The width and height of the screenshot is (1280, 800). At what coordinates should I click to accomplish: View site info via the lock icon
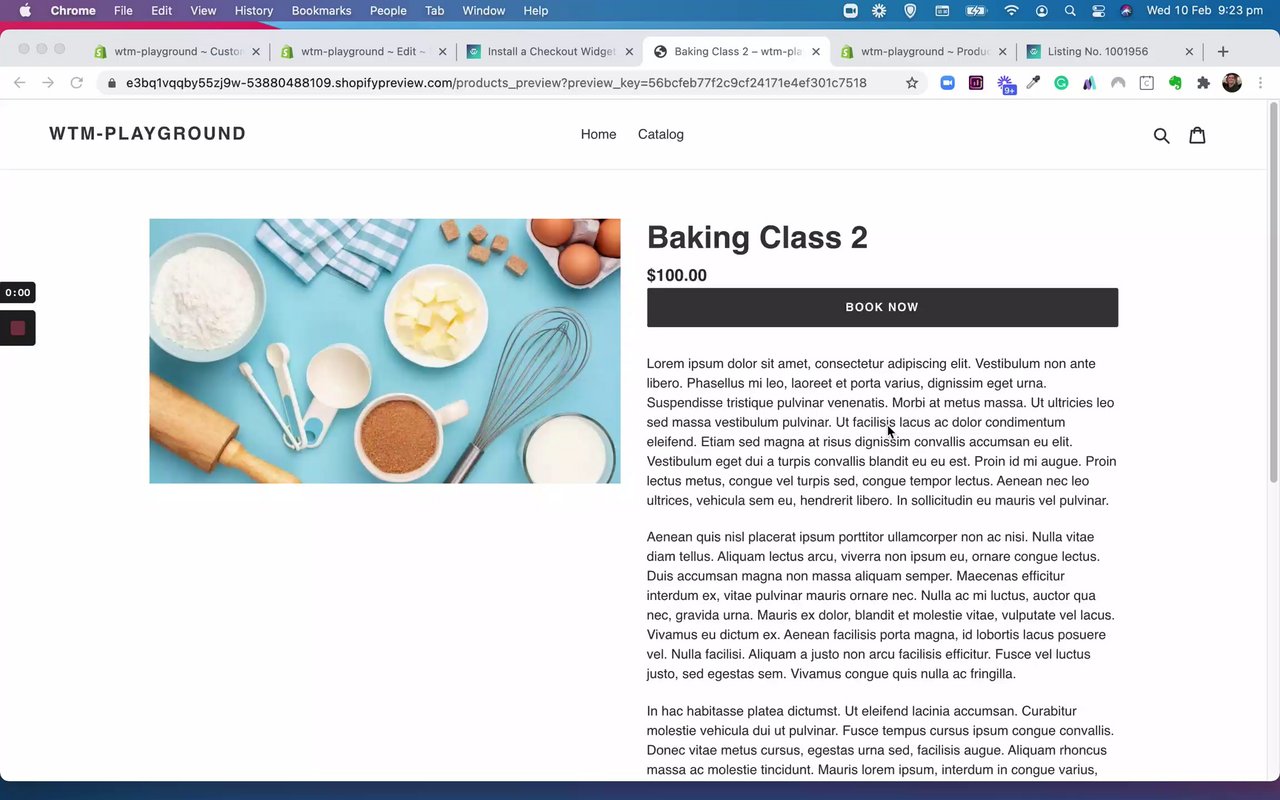111,83
